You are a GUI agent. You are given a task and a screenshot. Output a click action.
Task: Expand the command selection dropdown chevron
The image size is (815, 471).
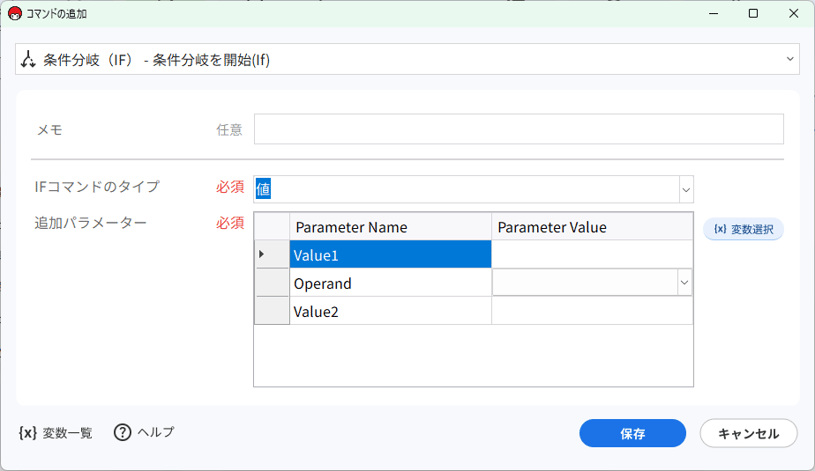pos(790,59)
